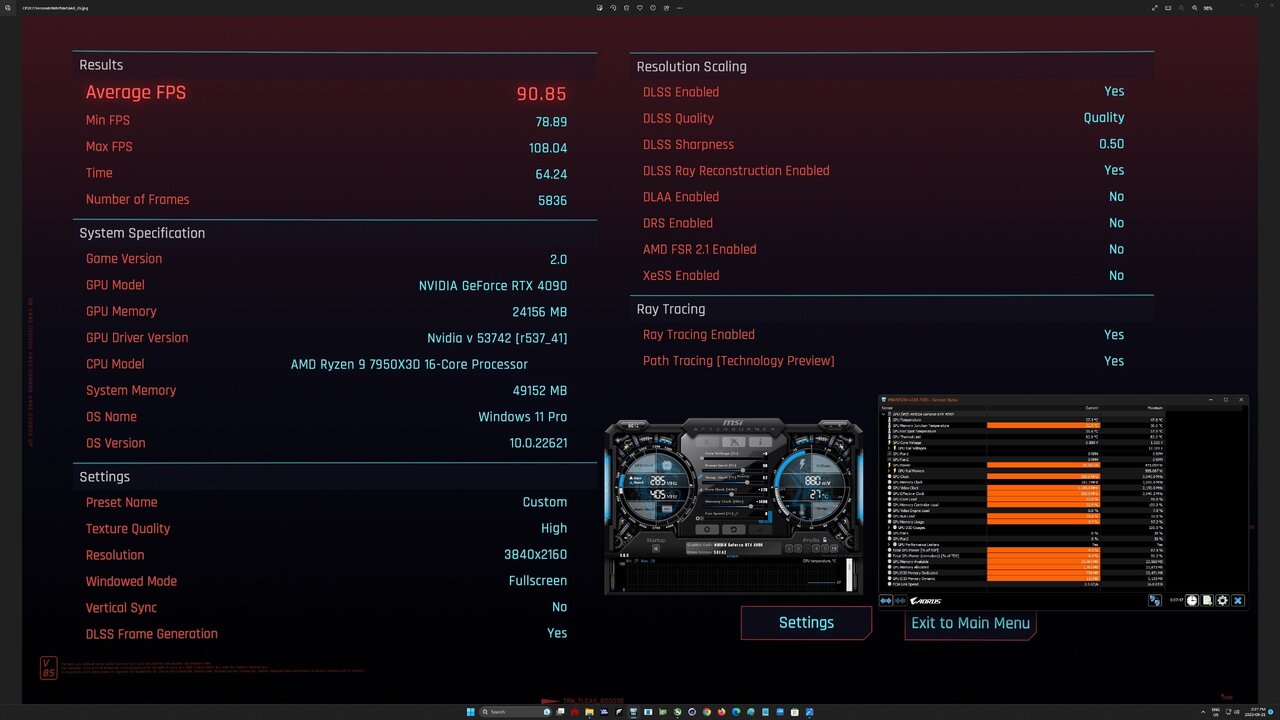Click Afterburner center logo tab button
This screenshot has height=720, width=1280.
pos(734,441)
